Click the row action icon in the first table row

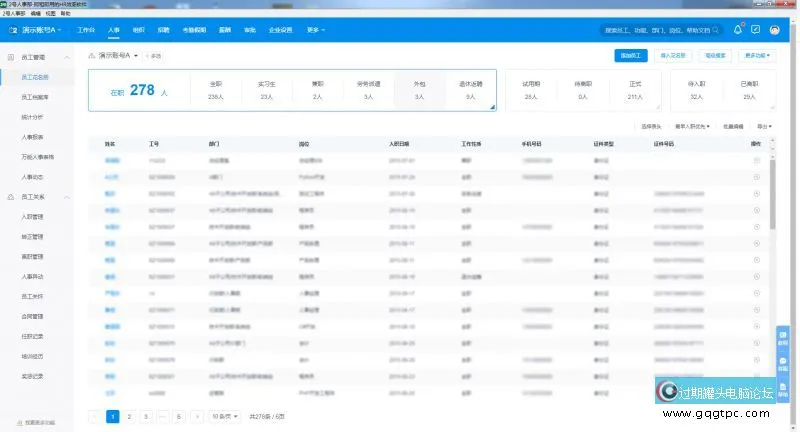click(x=756, y=160)
